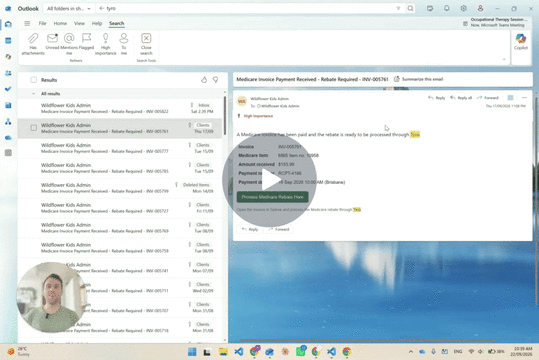Image resolution: width=539 pixels, height=360 pixels.
Task: Open the email for INV-005769
Action: coord(120,228)
